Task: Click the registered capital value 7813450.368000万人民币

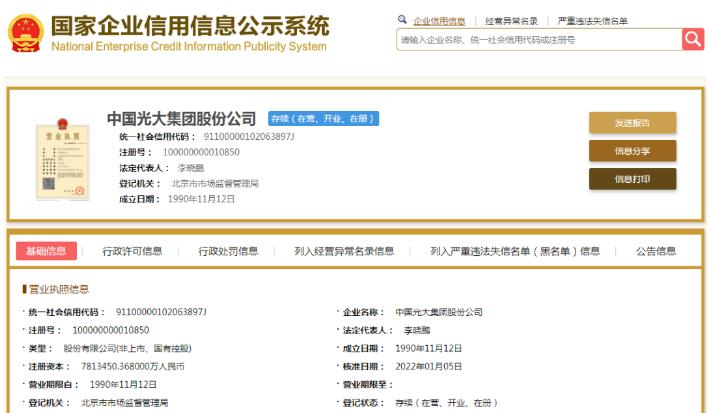Action: pos(133,366)
